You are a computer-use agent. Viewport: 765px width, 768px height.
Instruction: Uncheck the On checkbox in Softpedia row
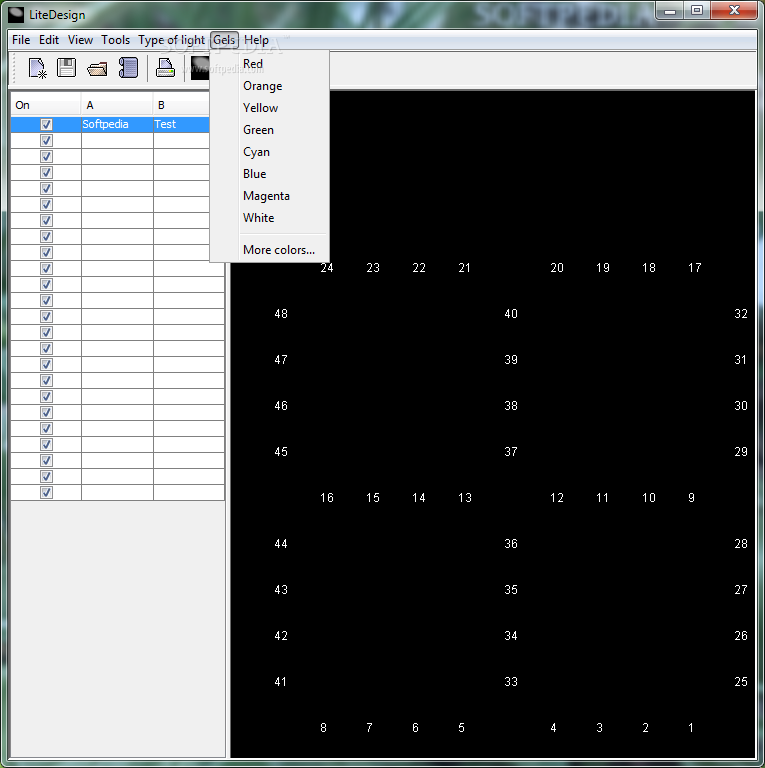[x=47, y=124]
